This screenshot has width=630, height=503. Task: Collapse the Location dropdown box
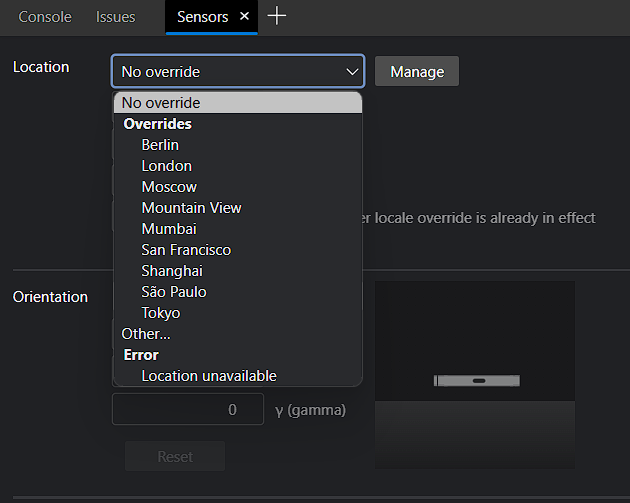pyautogui.click(x=238, y=71)
